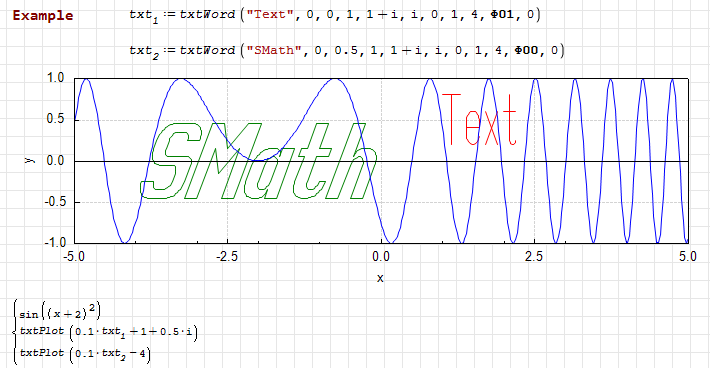Image resolution: width=710 pixels, height=368 pixels.
Task: Click the 0.5 tick label on y axis
Action: [56, 119]
